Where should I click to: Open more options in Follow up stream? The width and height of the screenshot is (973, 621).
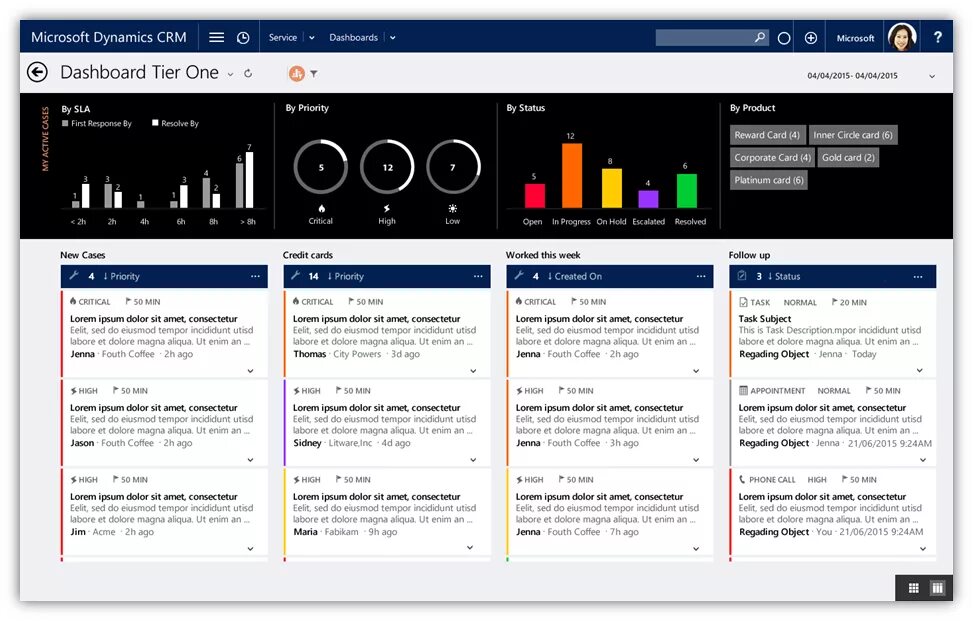click(918, 276)
